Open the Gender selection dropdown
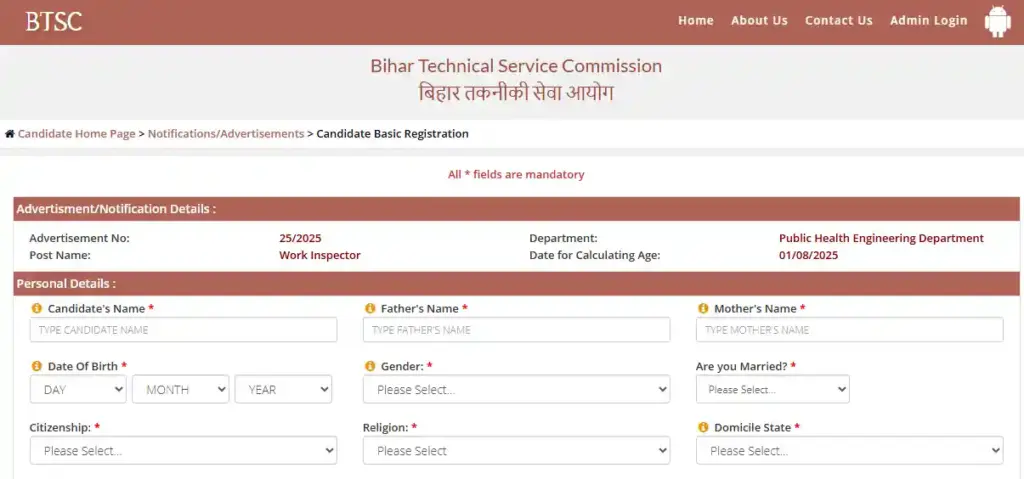This screenshot has height=479, width=1024. 516,390
